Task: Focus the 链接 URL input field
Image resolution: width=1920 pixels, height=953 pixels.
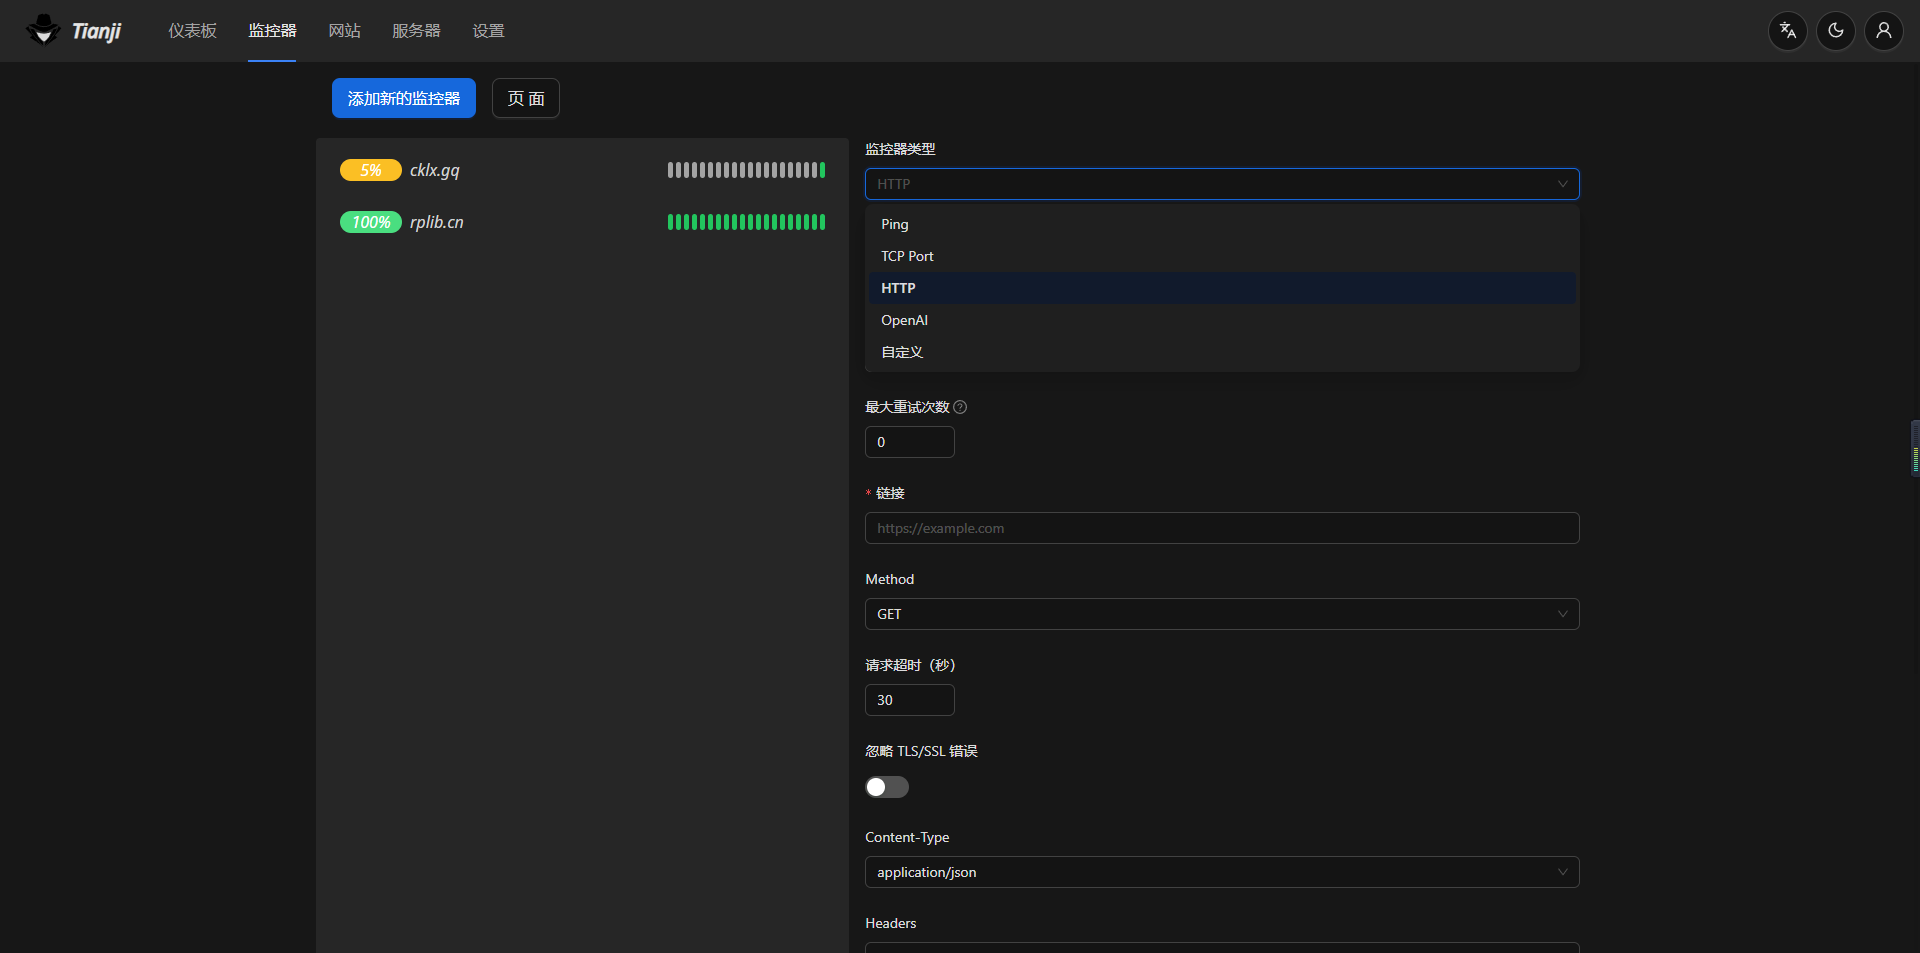Action: [1221, 528]
